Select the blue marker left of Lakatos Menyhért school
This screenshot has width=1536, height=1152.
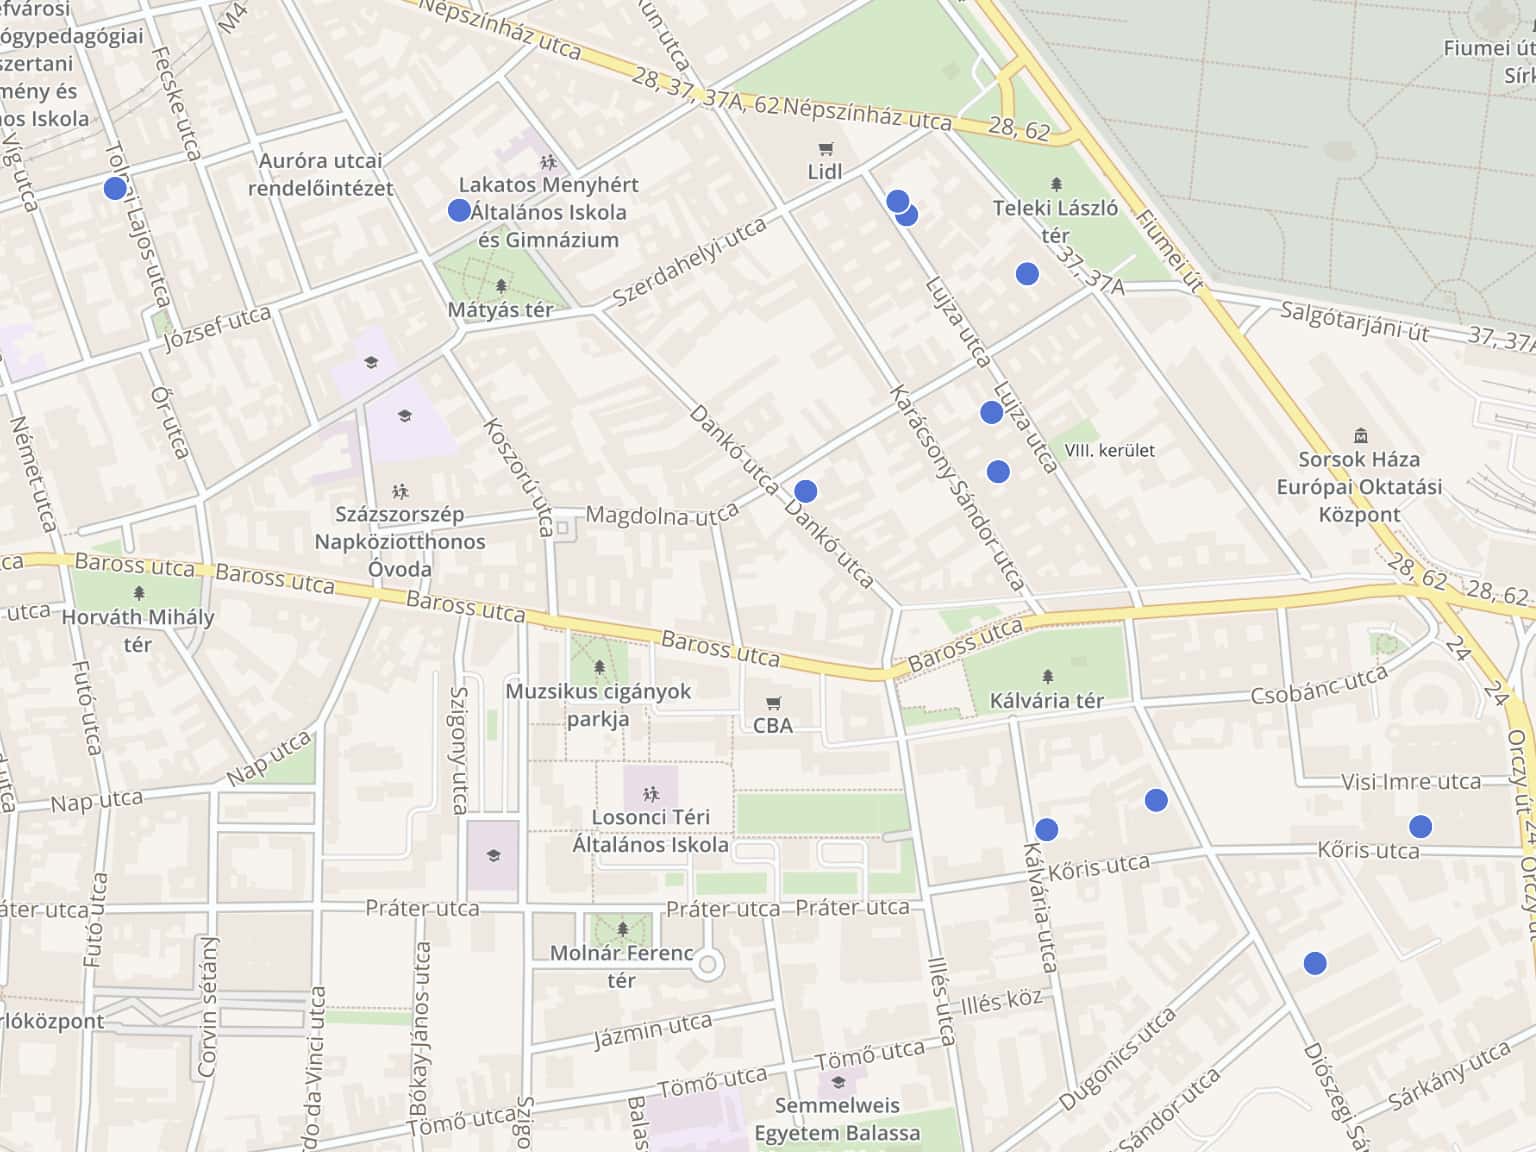(459, 210)
